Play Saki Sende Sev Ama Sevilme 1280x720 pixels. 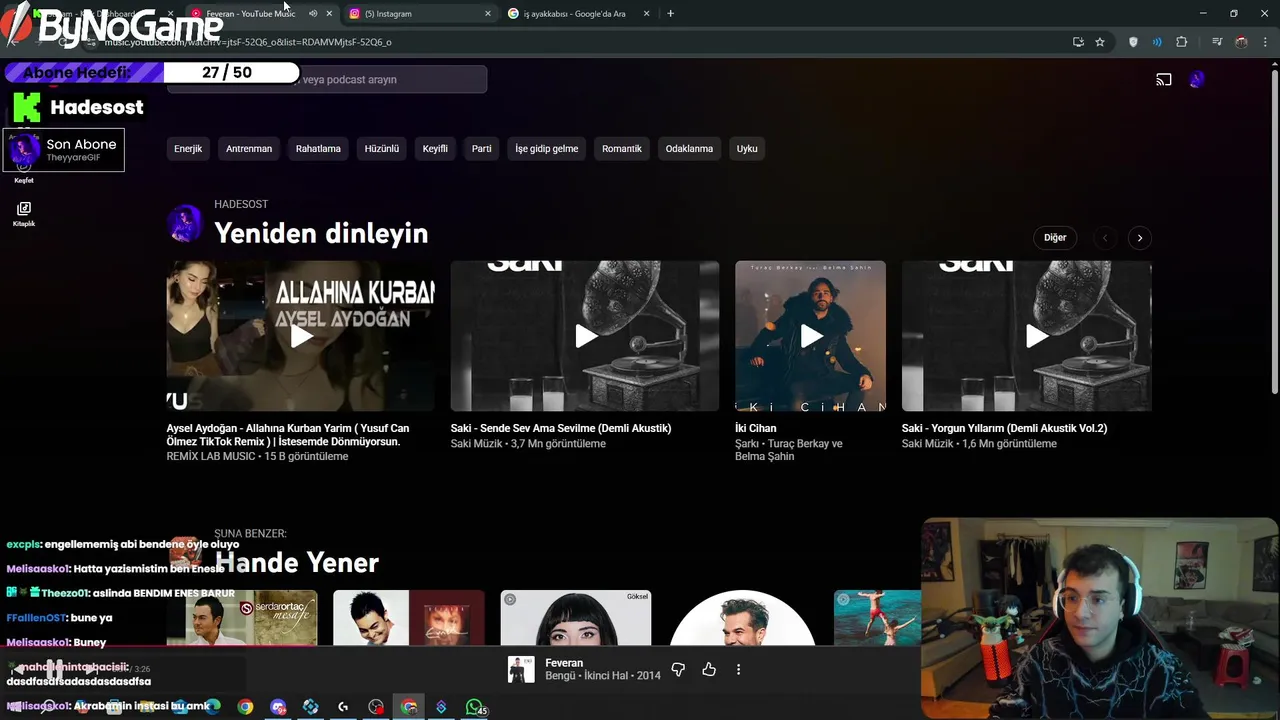(585, 336)
